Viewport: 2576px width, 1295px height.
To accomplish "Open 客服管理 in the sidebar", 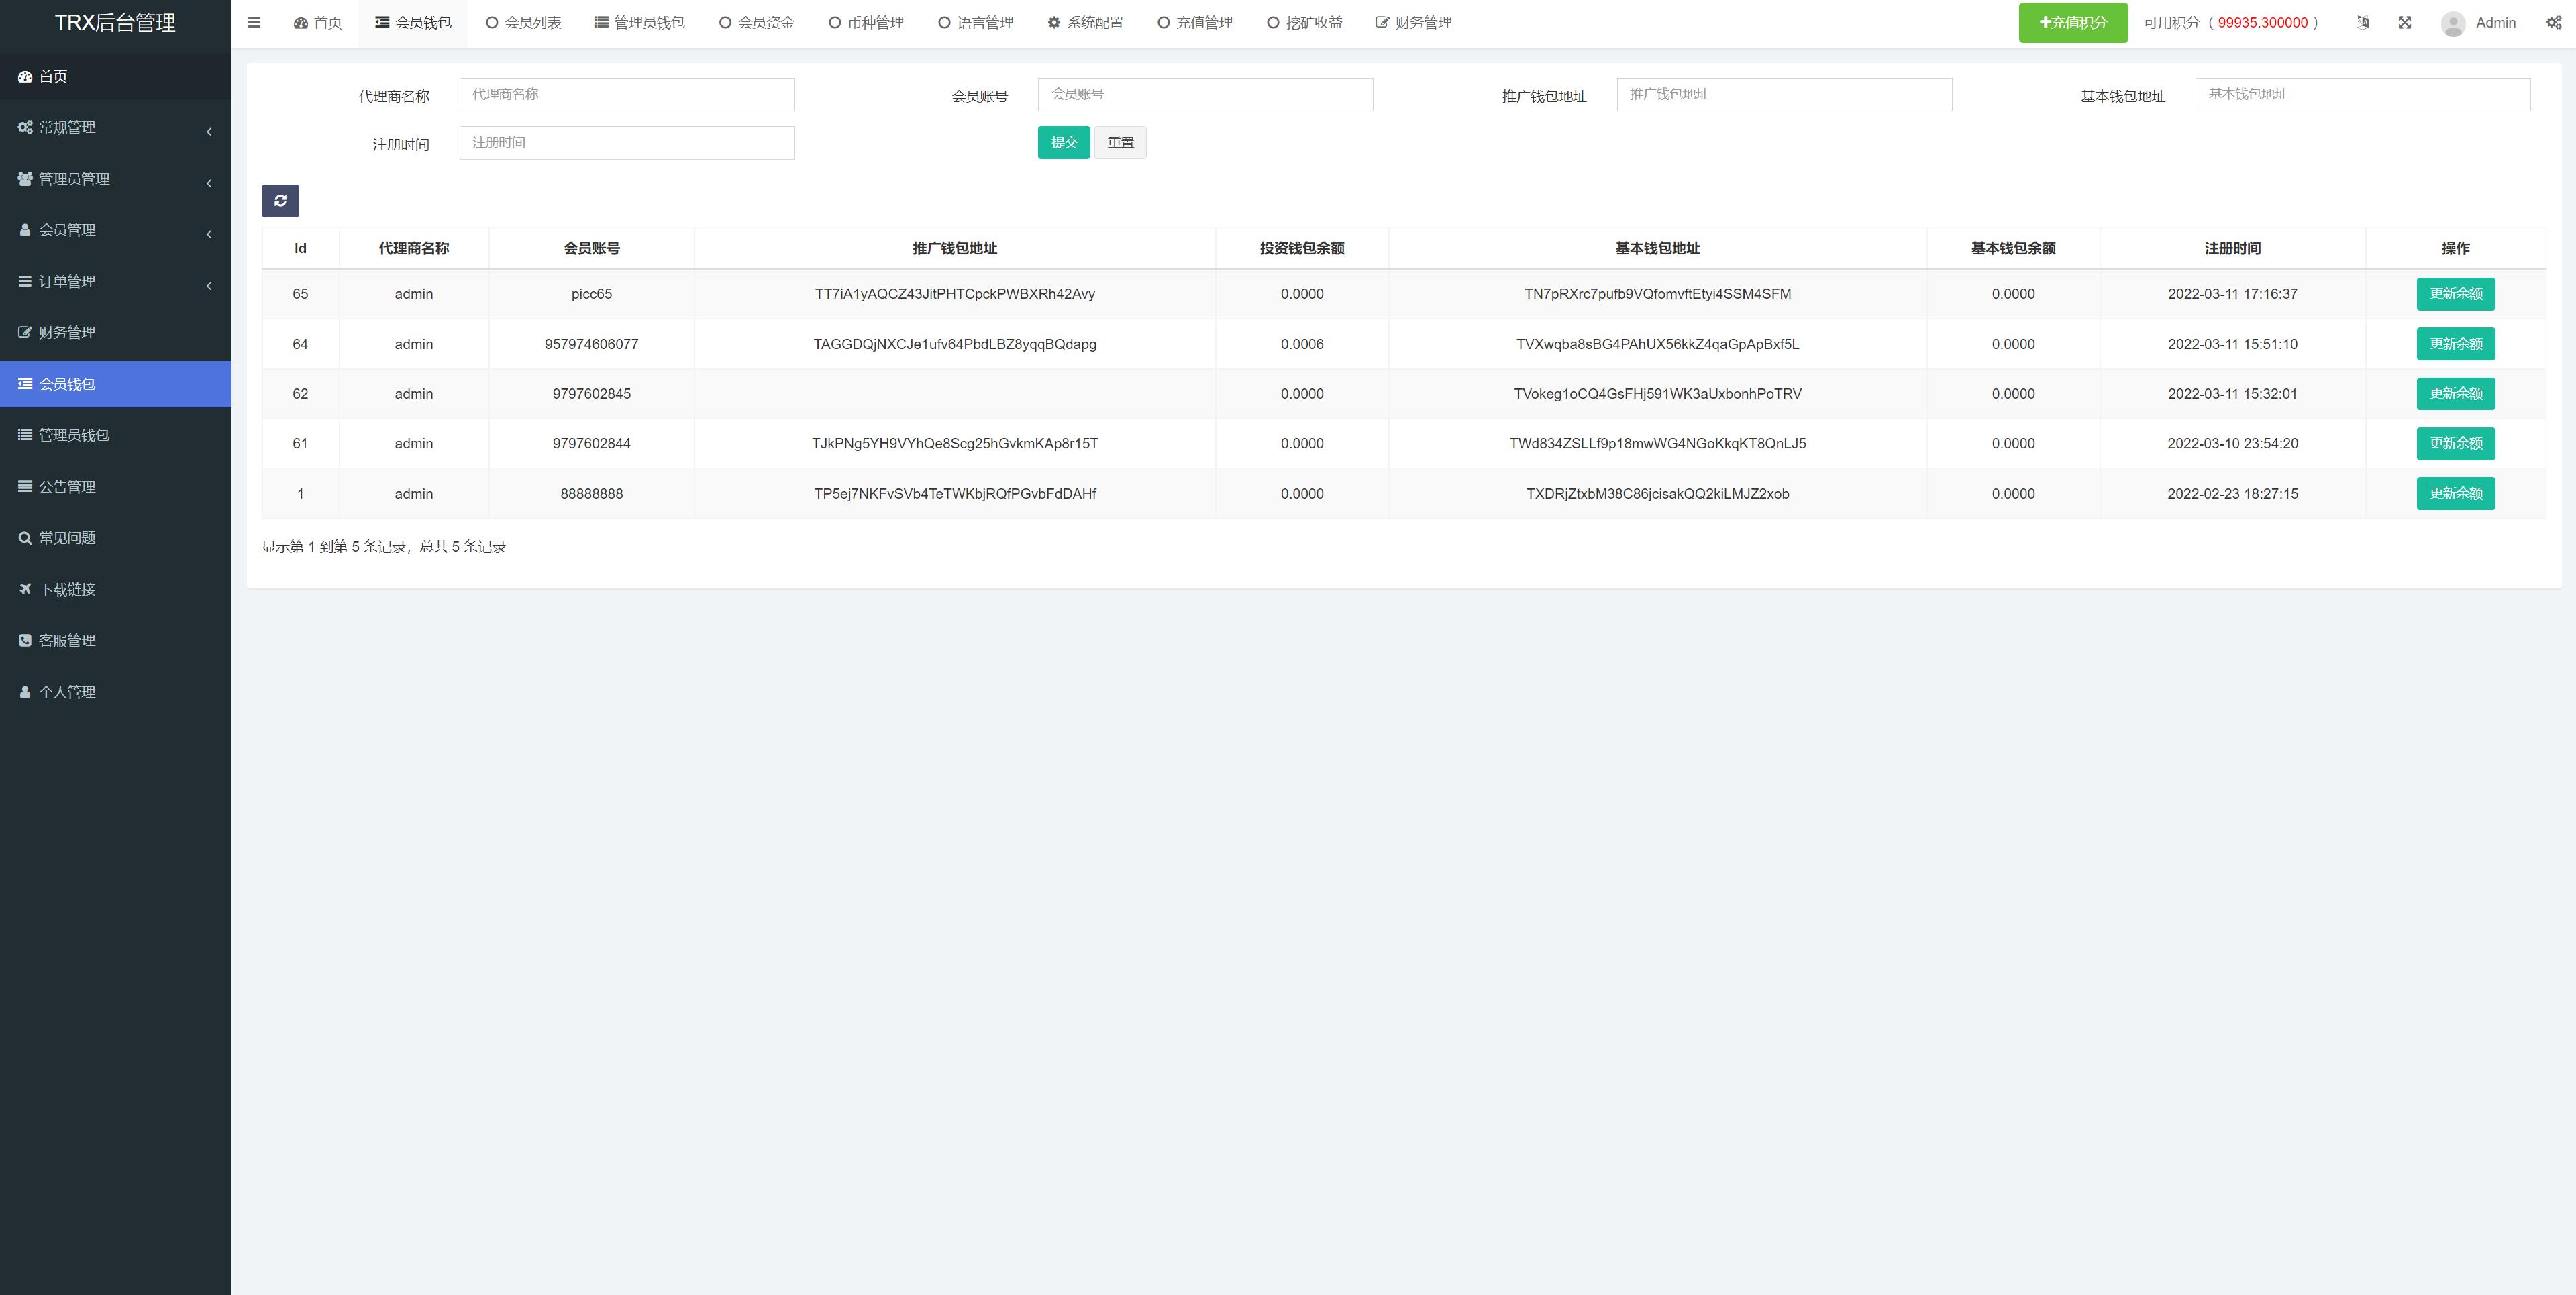I will click(116, 640).
